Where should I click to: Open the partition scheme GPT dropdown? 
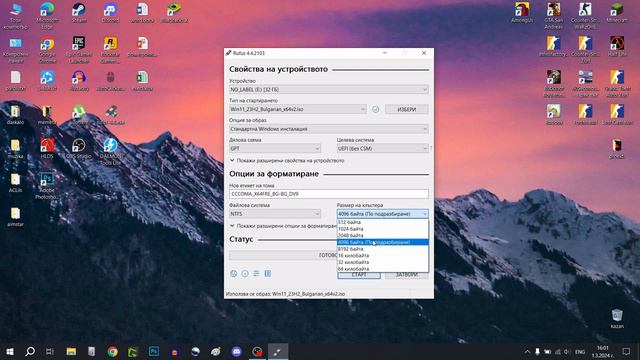[x=275, y=149]
